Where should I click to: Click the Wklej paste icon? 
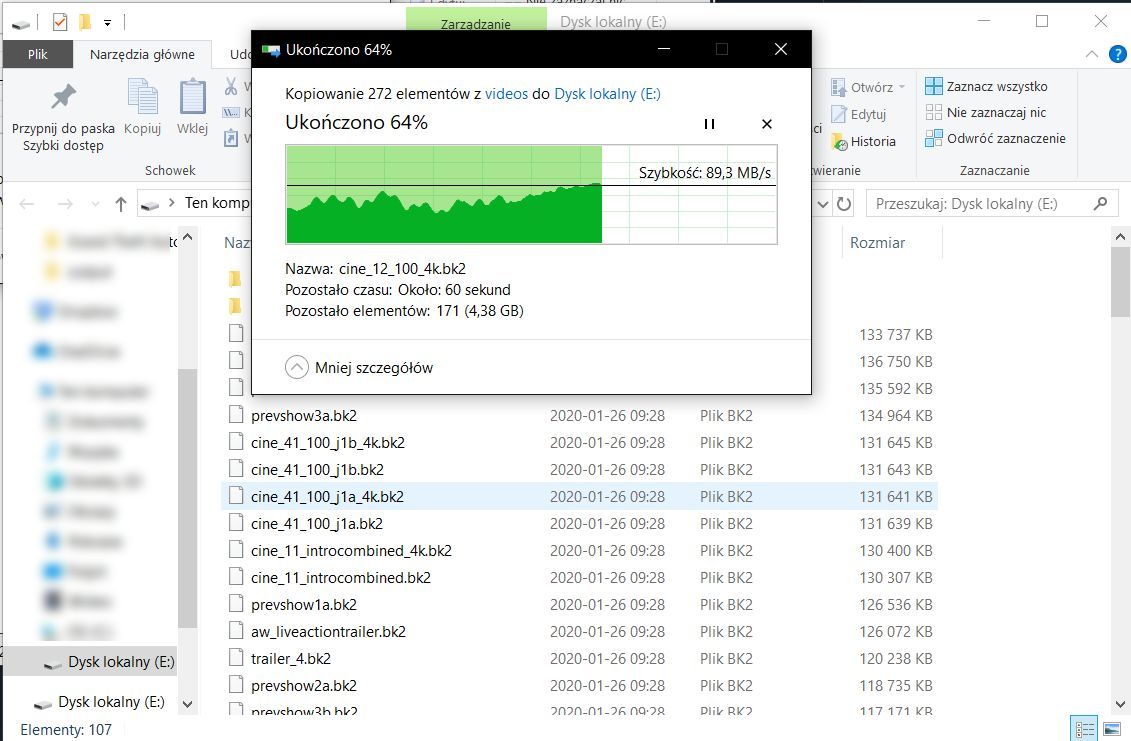[192, 100]
